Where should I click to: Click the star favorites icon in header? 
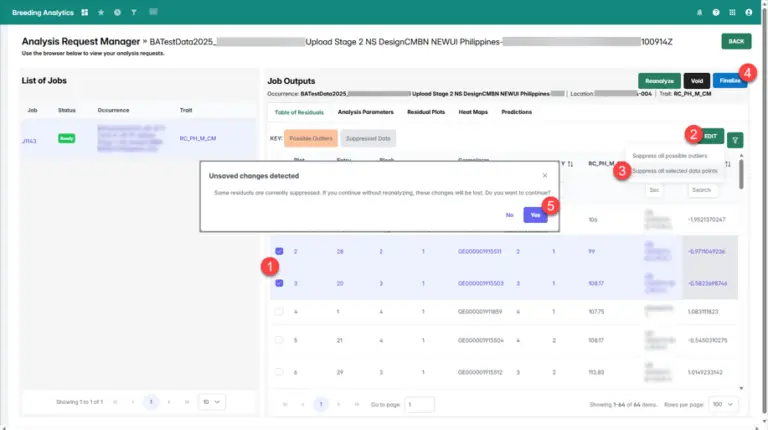[x=101, y=12]
